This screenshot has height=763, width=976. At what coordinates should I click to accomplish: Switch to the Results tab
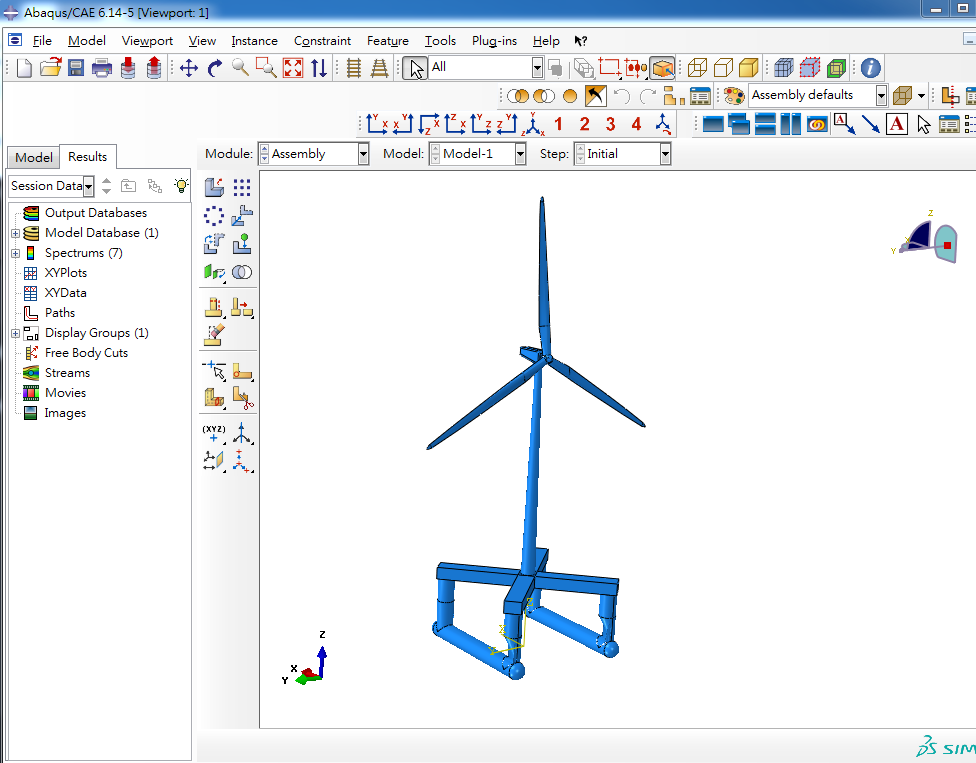pos(87,157)
